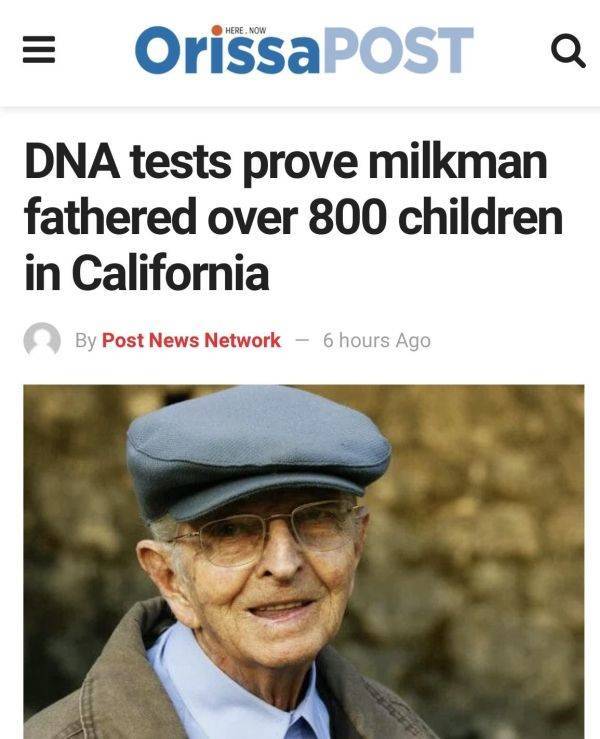Click the '6 hours Ago' timestamp
This screenshot has height=739, width=600.
point(377,340)
